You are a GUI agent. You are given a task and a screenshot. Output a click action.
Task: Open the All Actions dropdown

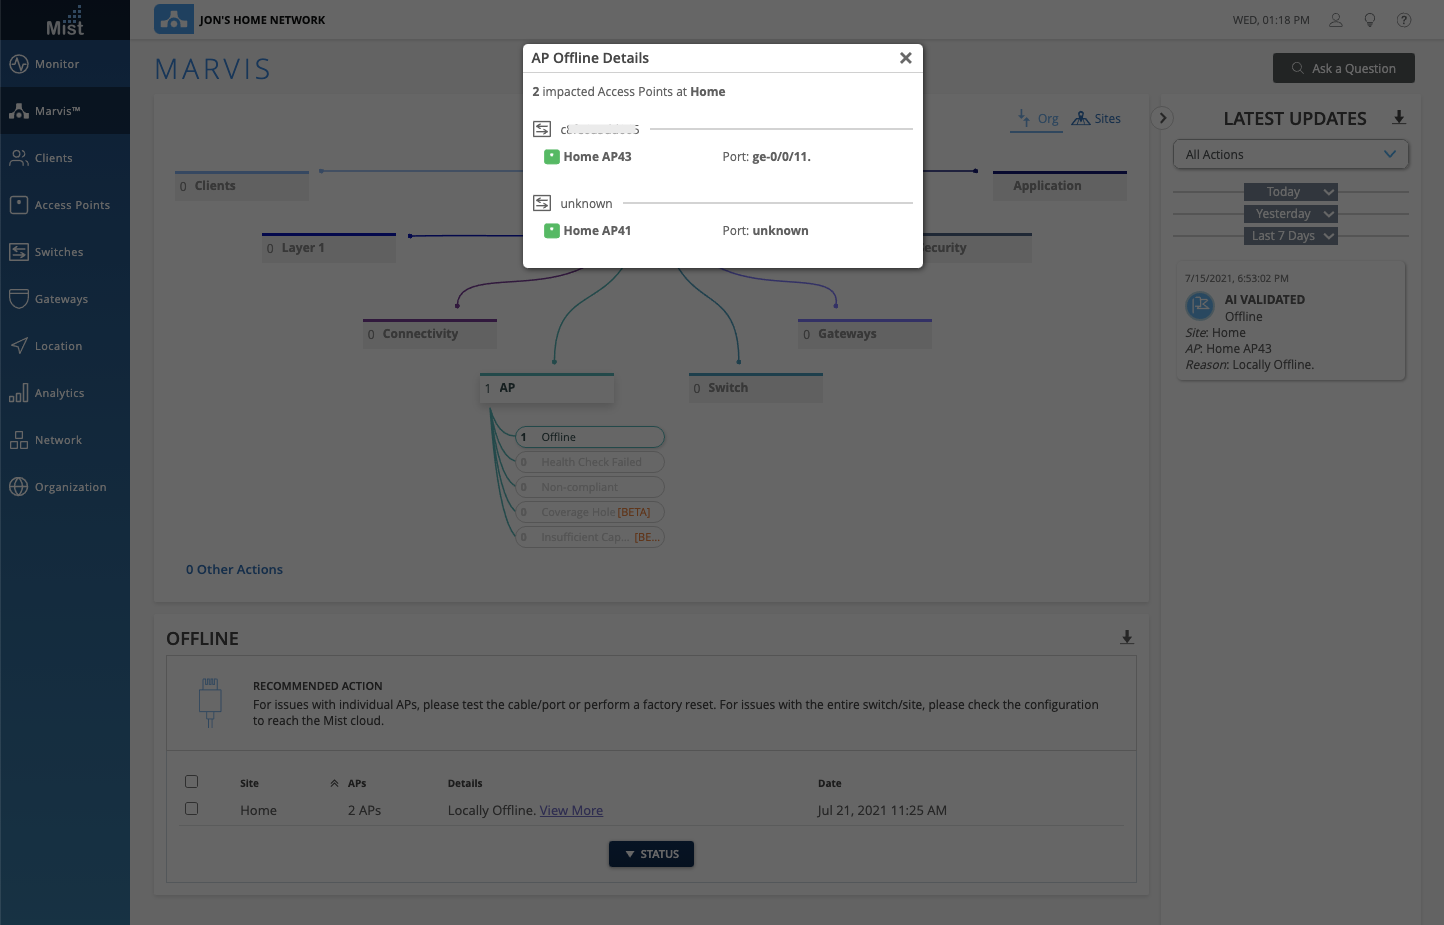1290,155
